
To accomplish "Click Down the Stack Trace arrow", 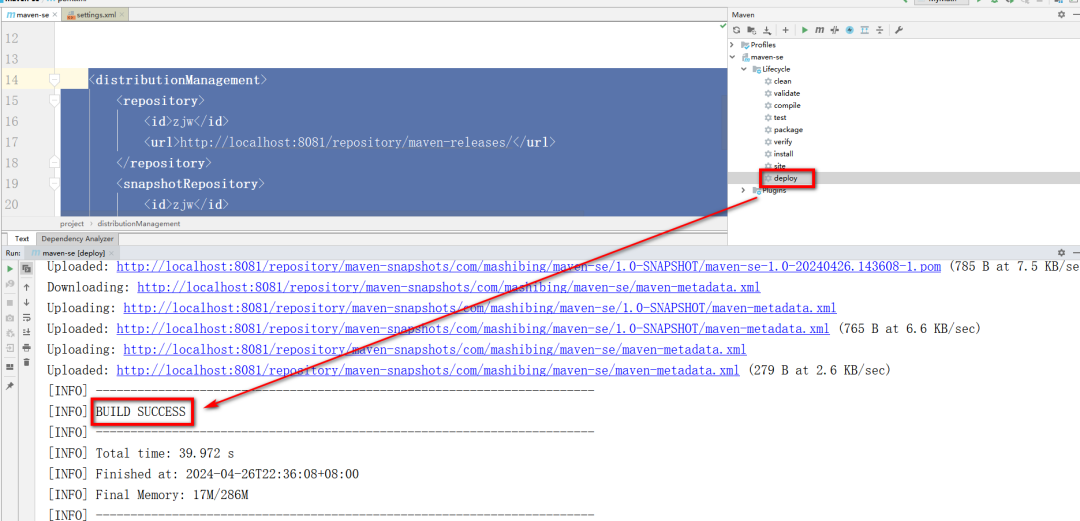I will click(x=26, y=302).
